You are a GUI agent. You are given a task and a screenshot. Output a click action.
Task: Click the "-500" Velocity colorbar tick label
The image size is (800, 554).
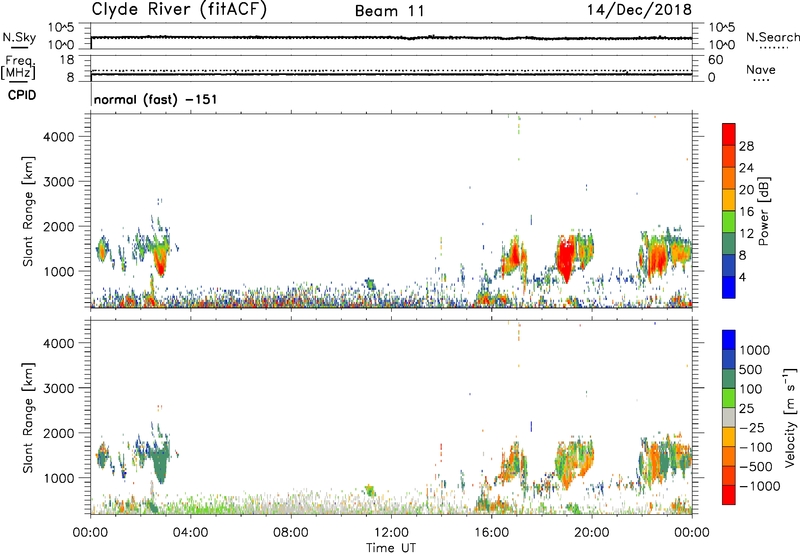756,466
